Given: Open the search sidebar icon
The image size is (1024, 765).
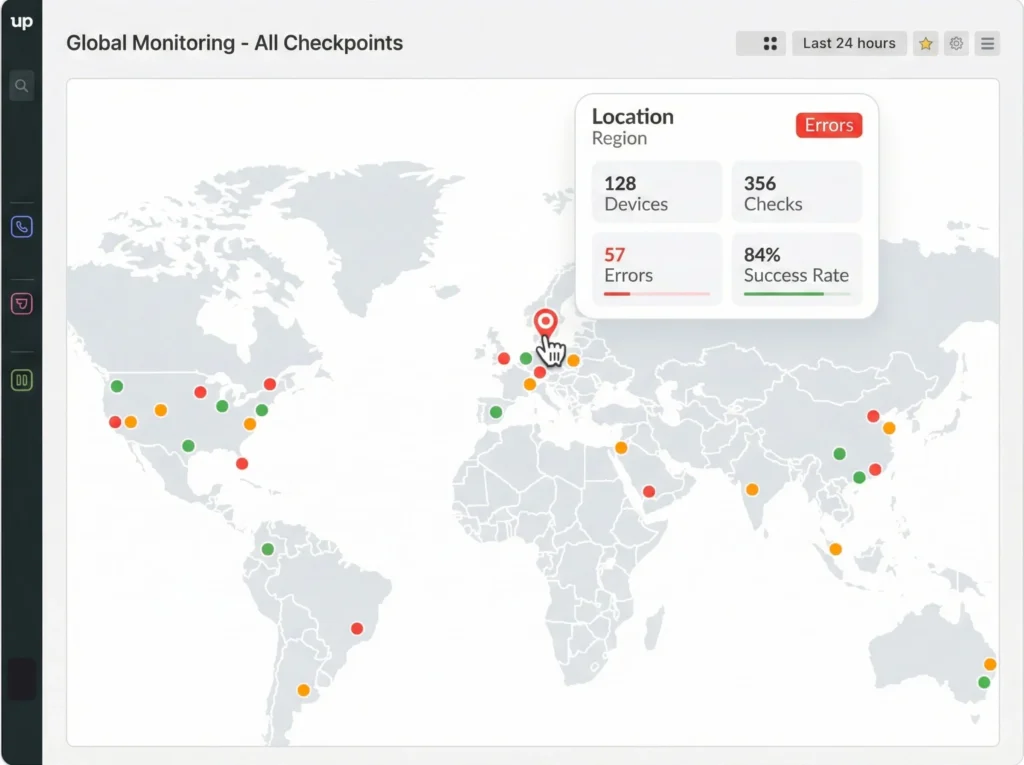Looking at the screenshot, I should [x=21, y=85].
